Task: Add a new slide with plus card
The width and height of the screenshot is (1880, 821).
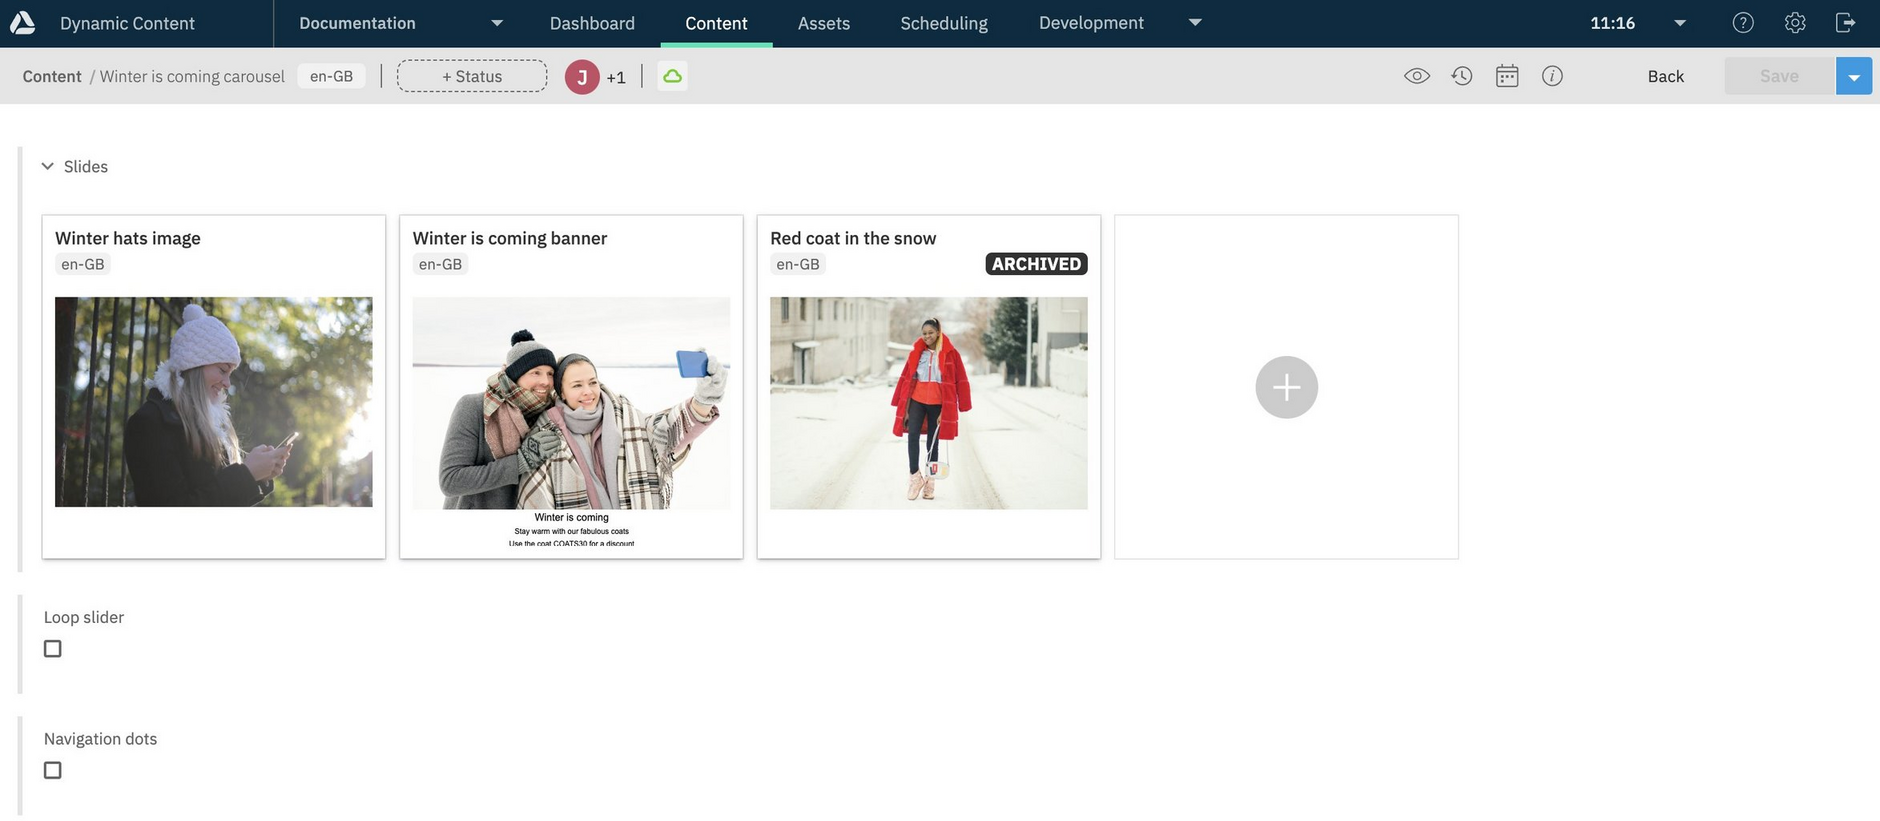Action: click(1286, 387)
